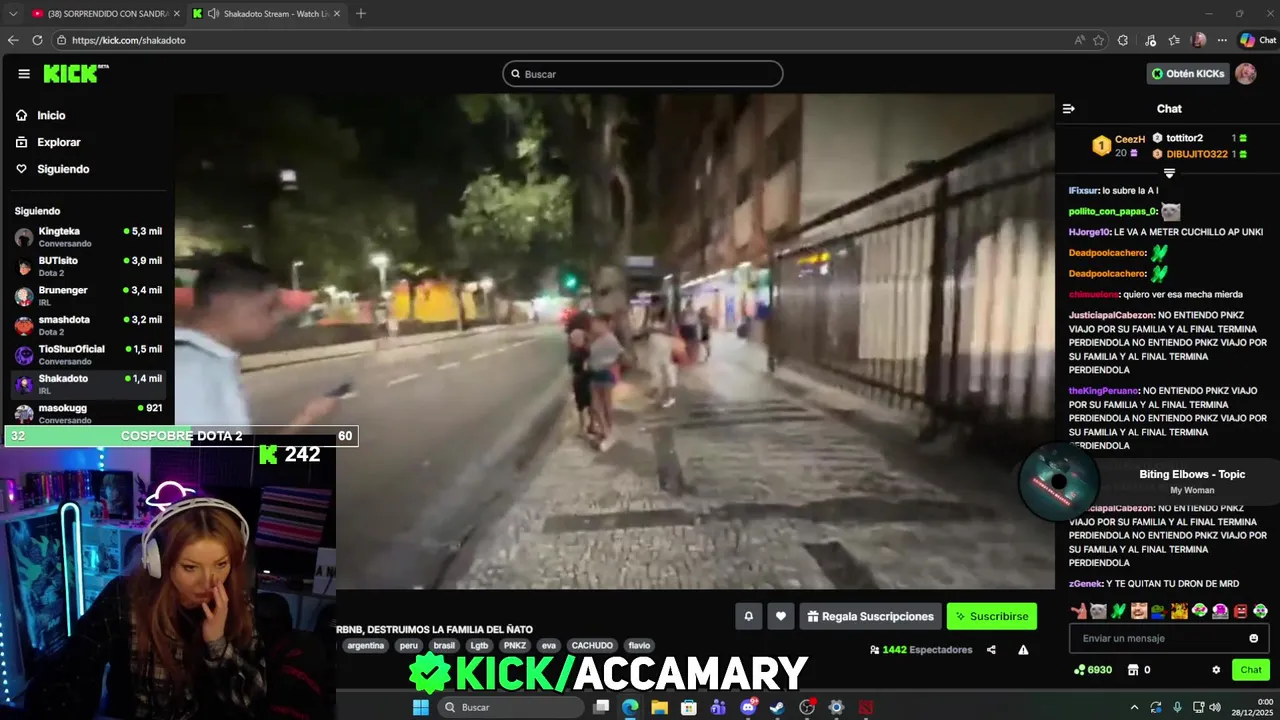Open TioShurOficial's channel in Siguiendo list

point(88,355)
